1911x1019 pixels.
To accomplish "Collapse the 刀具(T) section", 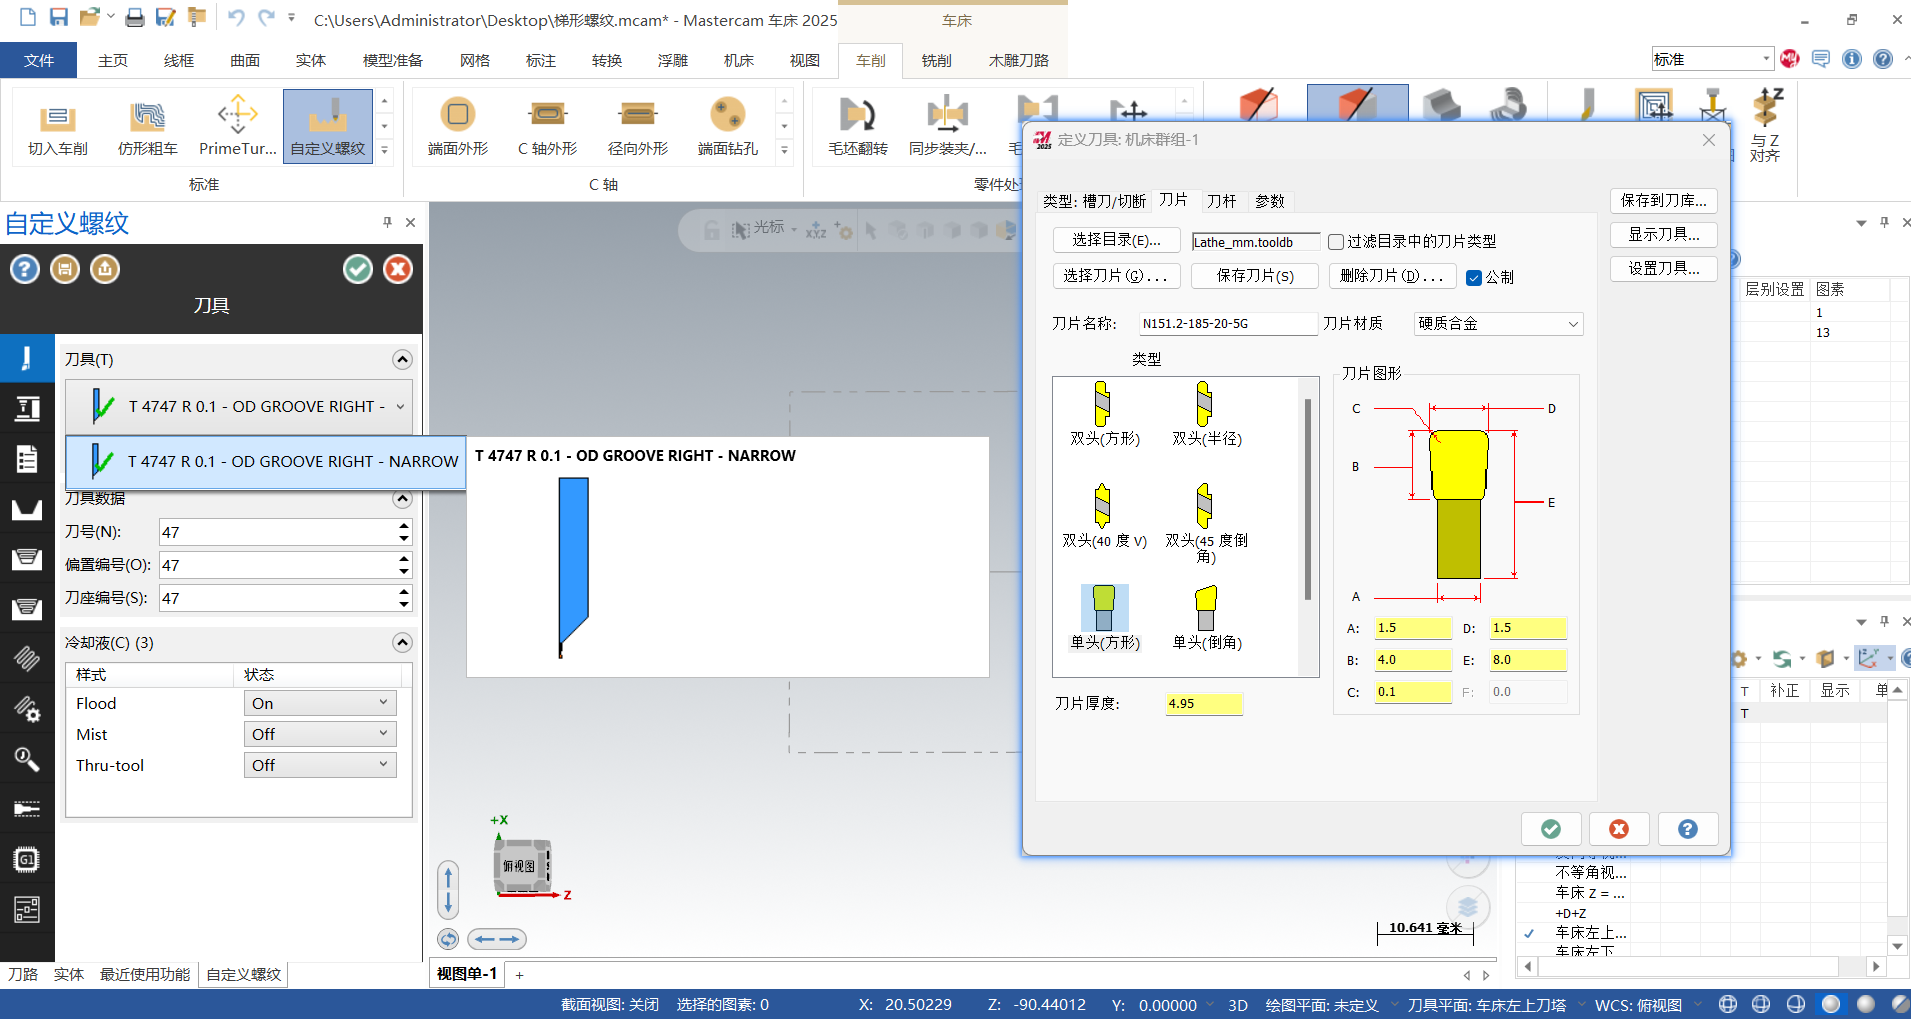I will pos(402,359).
